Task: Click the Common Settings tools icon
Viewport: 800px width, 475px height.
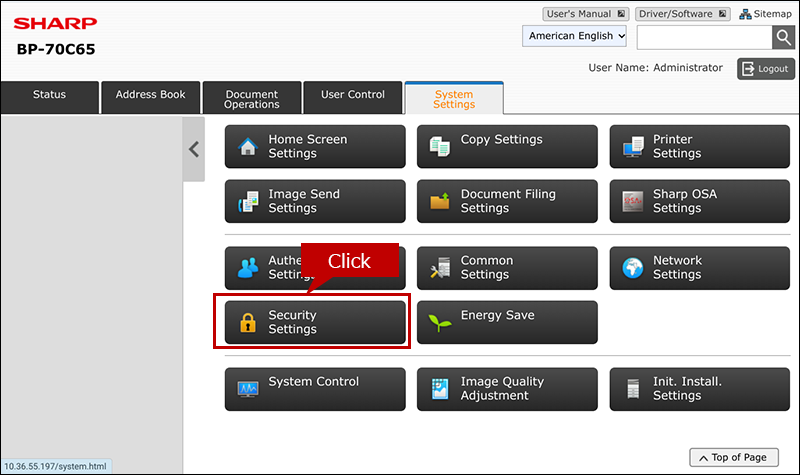Action: (440, 268)
